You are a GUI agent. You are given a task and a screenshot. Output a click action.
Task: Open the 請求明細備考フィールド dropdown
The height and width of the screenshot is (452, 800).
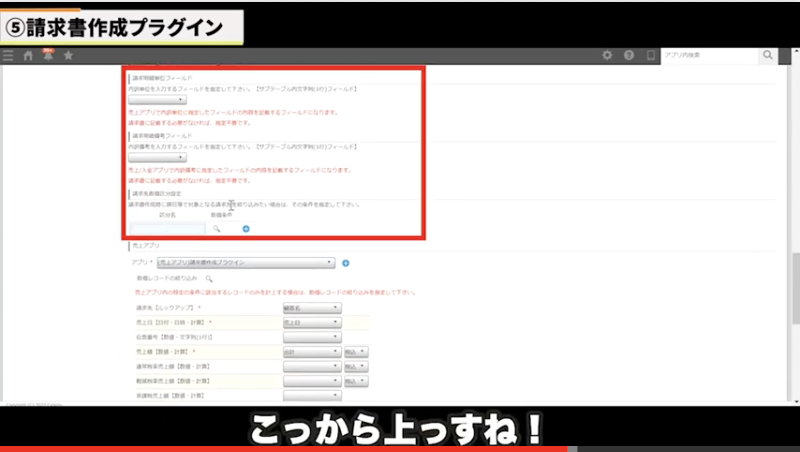(x=157, y=157)
